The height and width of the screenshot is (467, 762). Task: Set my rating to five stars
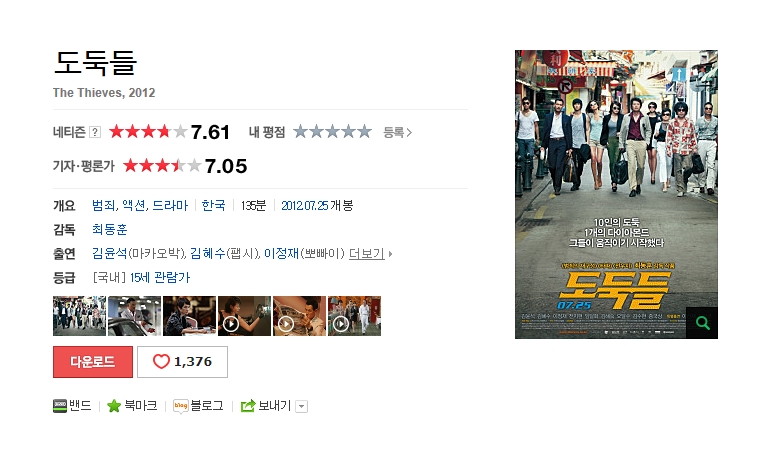[364, 132]
